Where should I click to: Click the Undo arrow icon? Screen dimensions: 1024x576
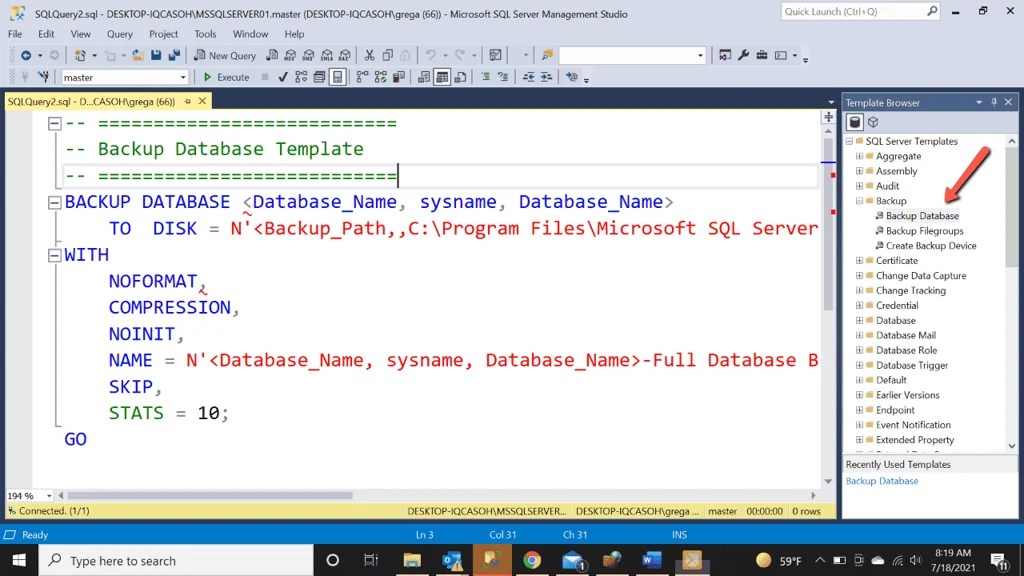[430, 56]
